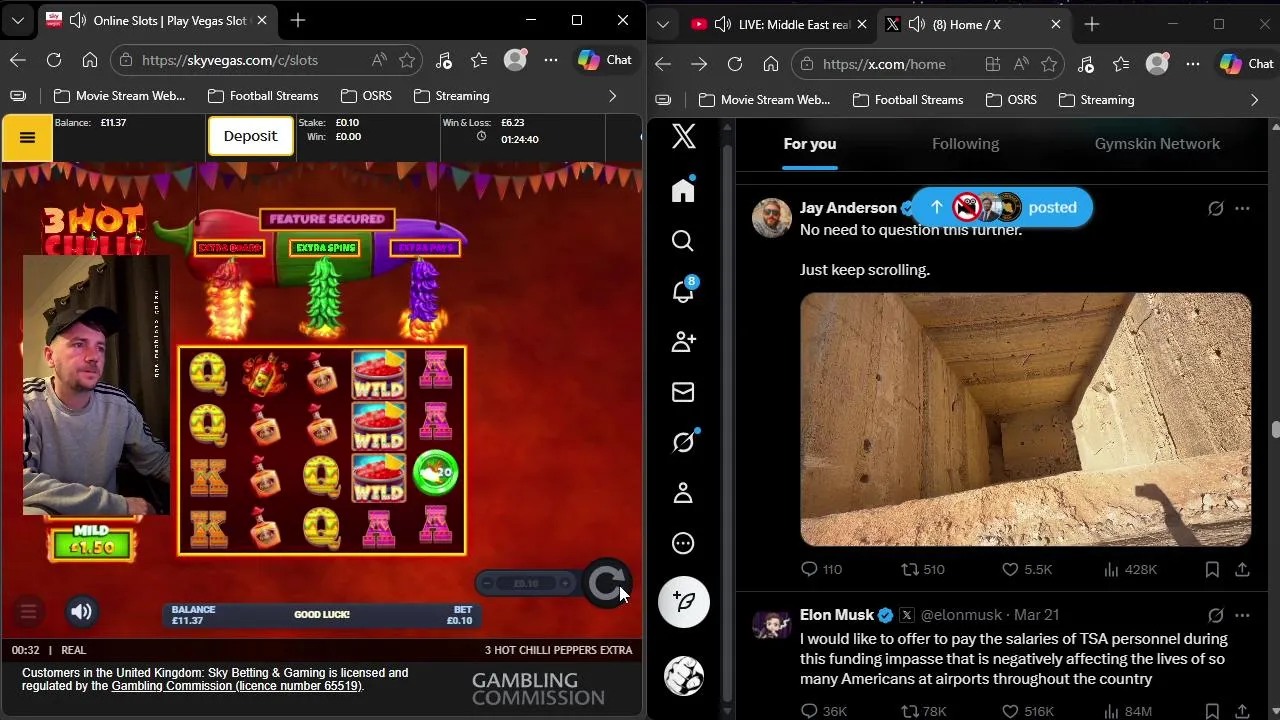
Task: Open X More circle icon
Action: point(683,543)
